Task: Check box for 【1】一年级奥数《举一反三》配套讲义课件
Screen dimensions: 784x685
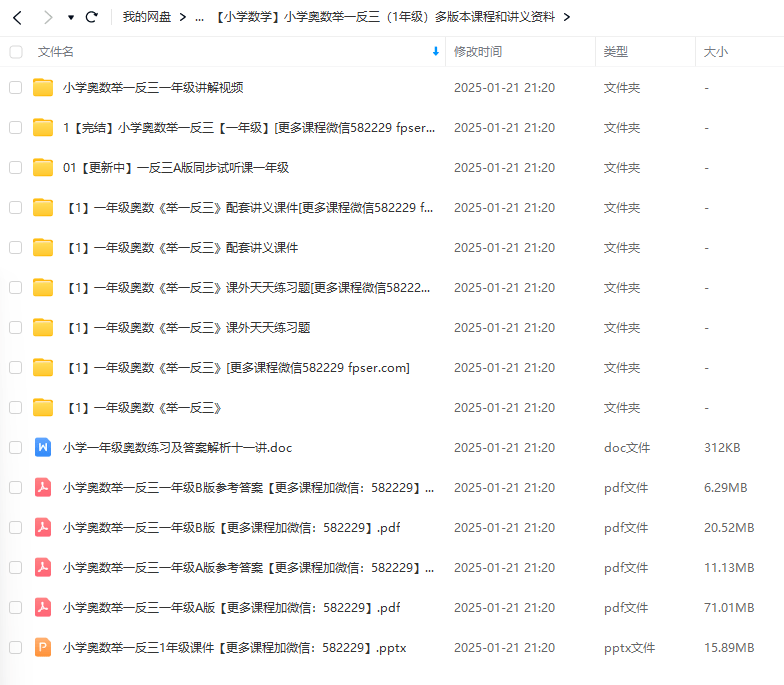Action: click(16, 248)
